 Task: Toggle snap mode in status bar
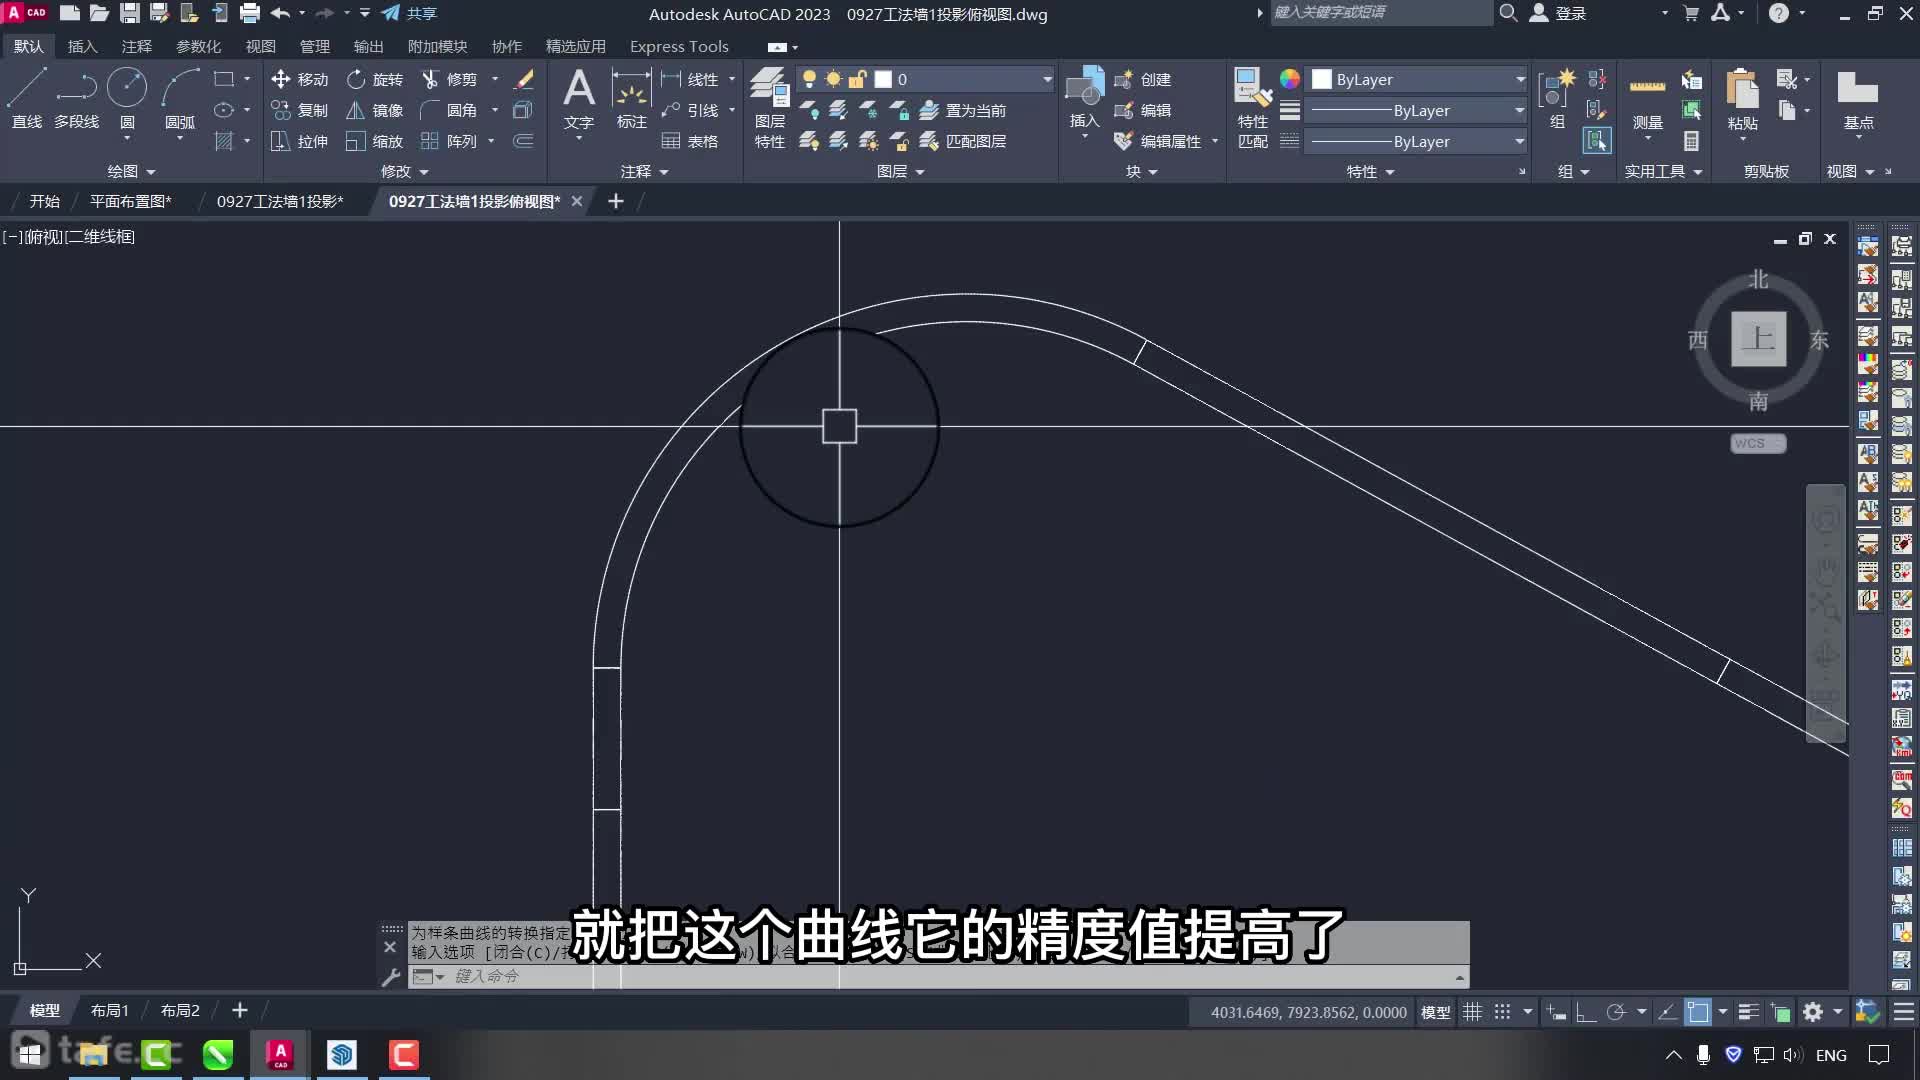tap(1502, 1012)
